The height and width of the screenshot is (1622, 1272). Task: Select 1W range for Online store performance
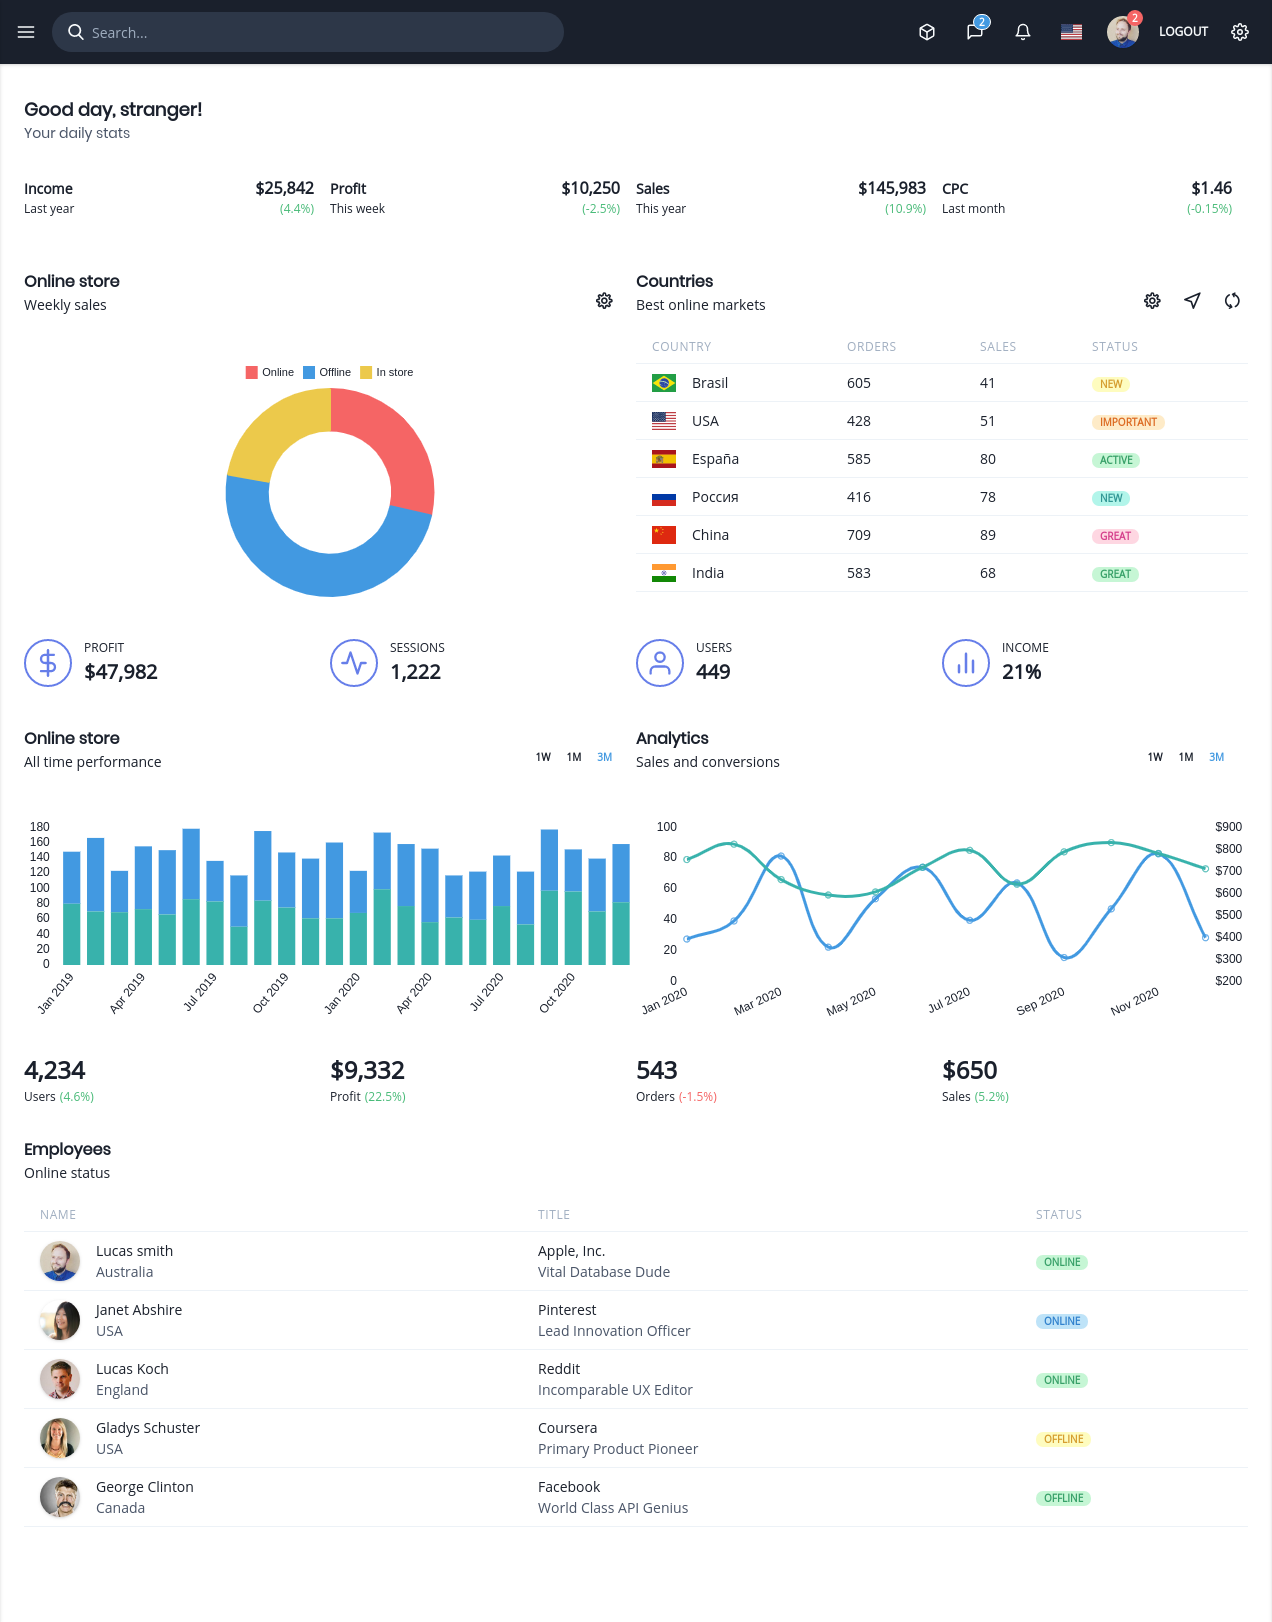coord(543,757)
